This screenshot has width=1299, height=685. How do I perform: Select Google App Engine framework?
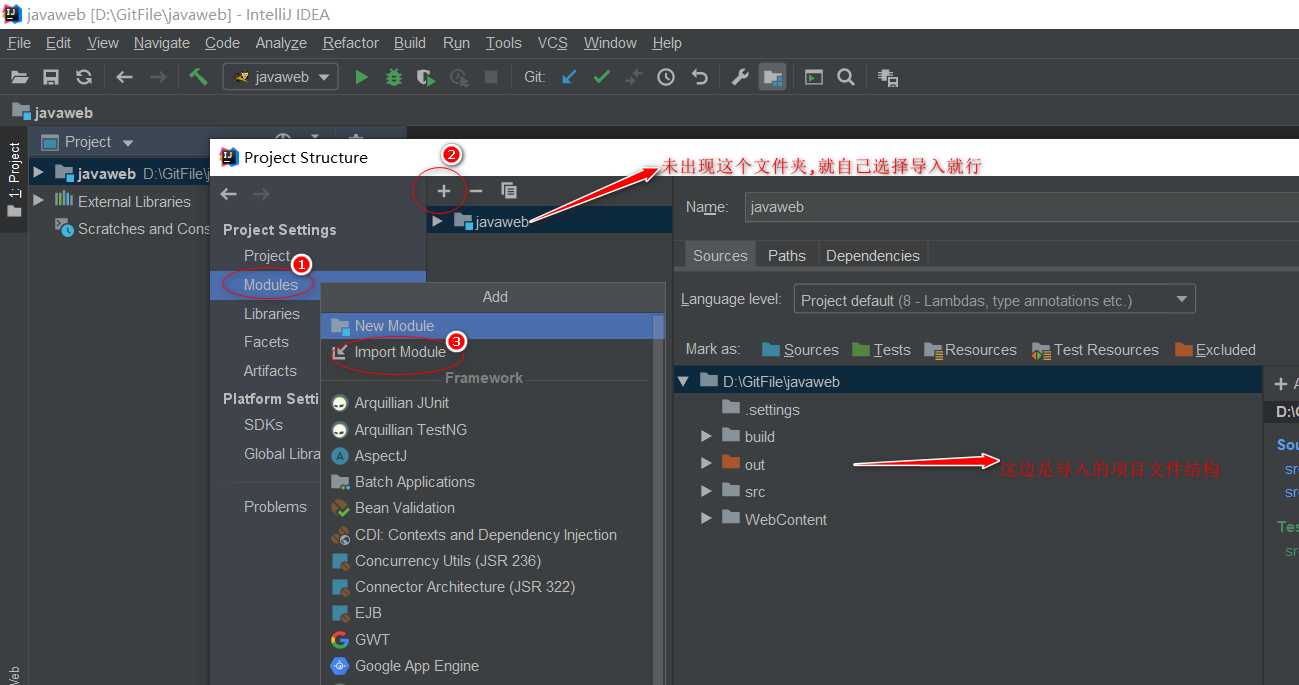(x=417, y=666)
